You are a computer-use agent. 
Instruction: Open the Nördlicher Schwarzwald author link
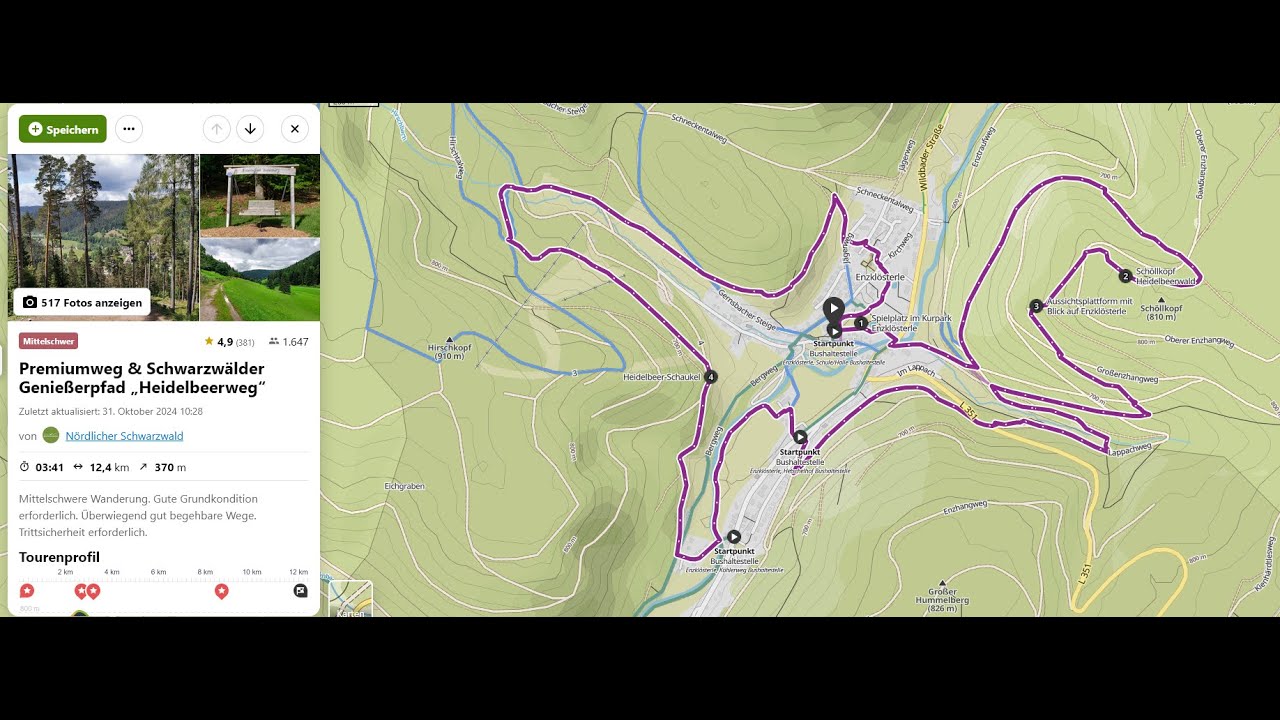(124, 436)
